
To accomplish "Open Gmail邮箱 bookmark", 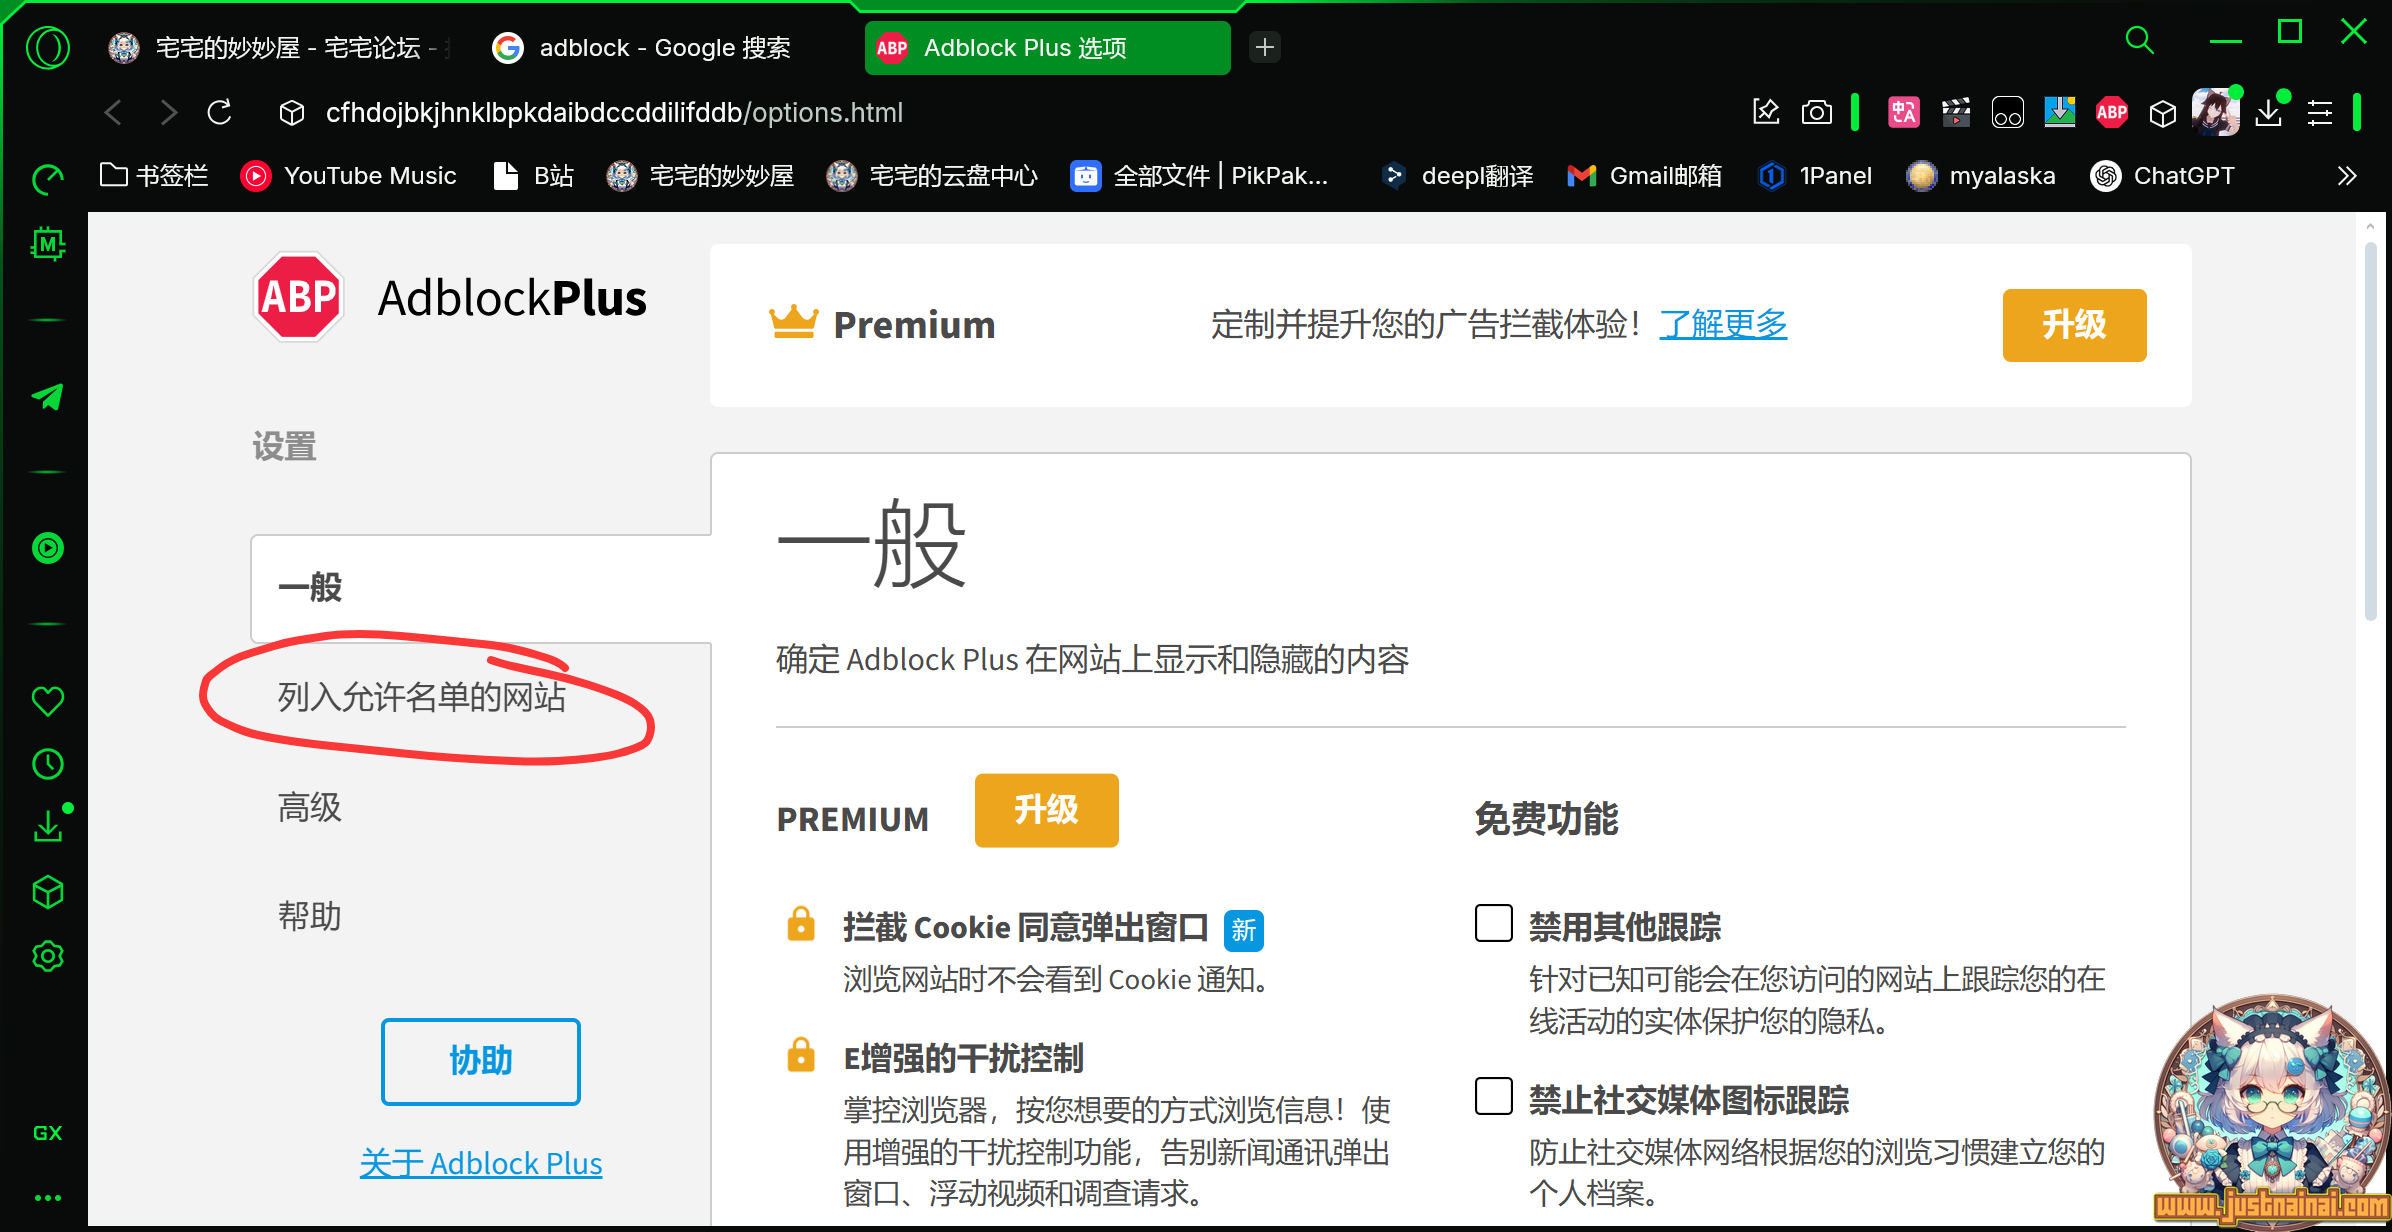I will [1645, 176].
